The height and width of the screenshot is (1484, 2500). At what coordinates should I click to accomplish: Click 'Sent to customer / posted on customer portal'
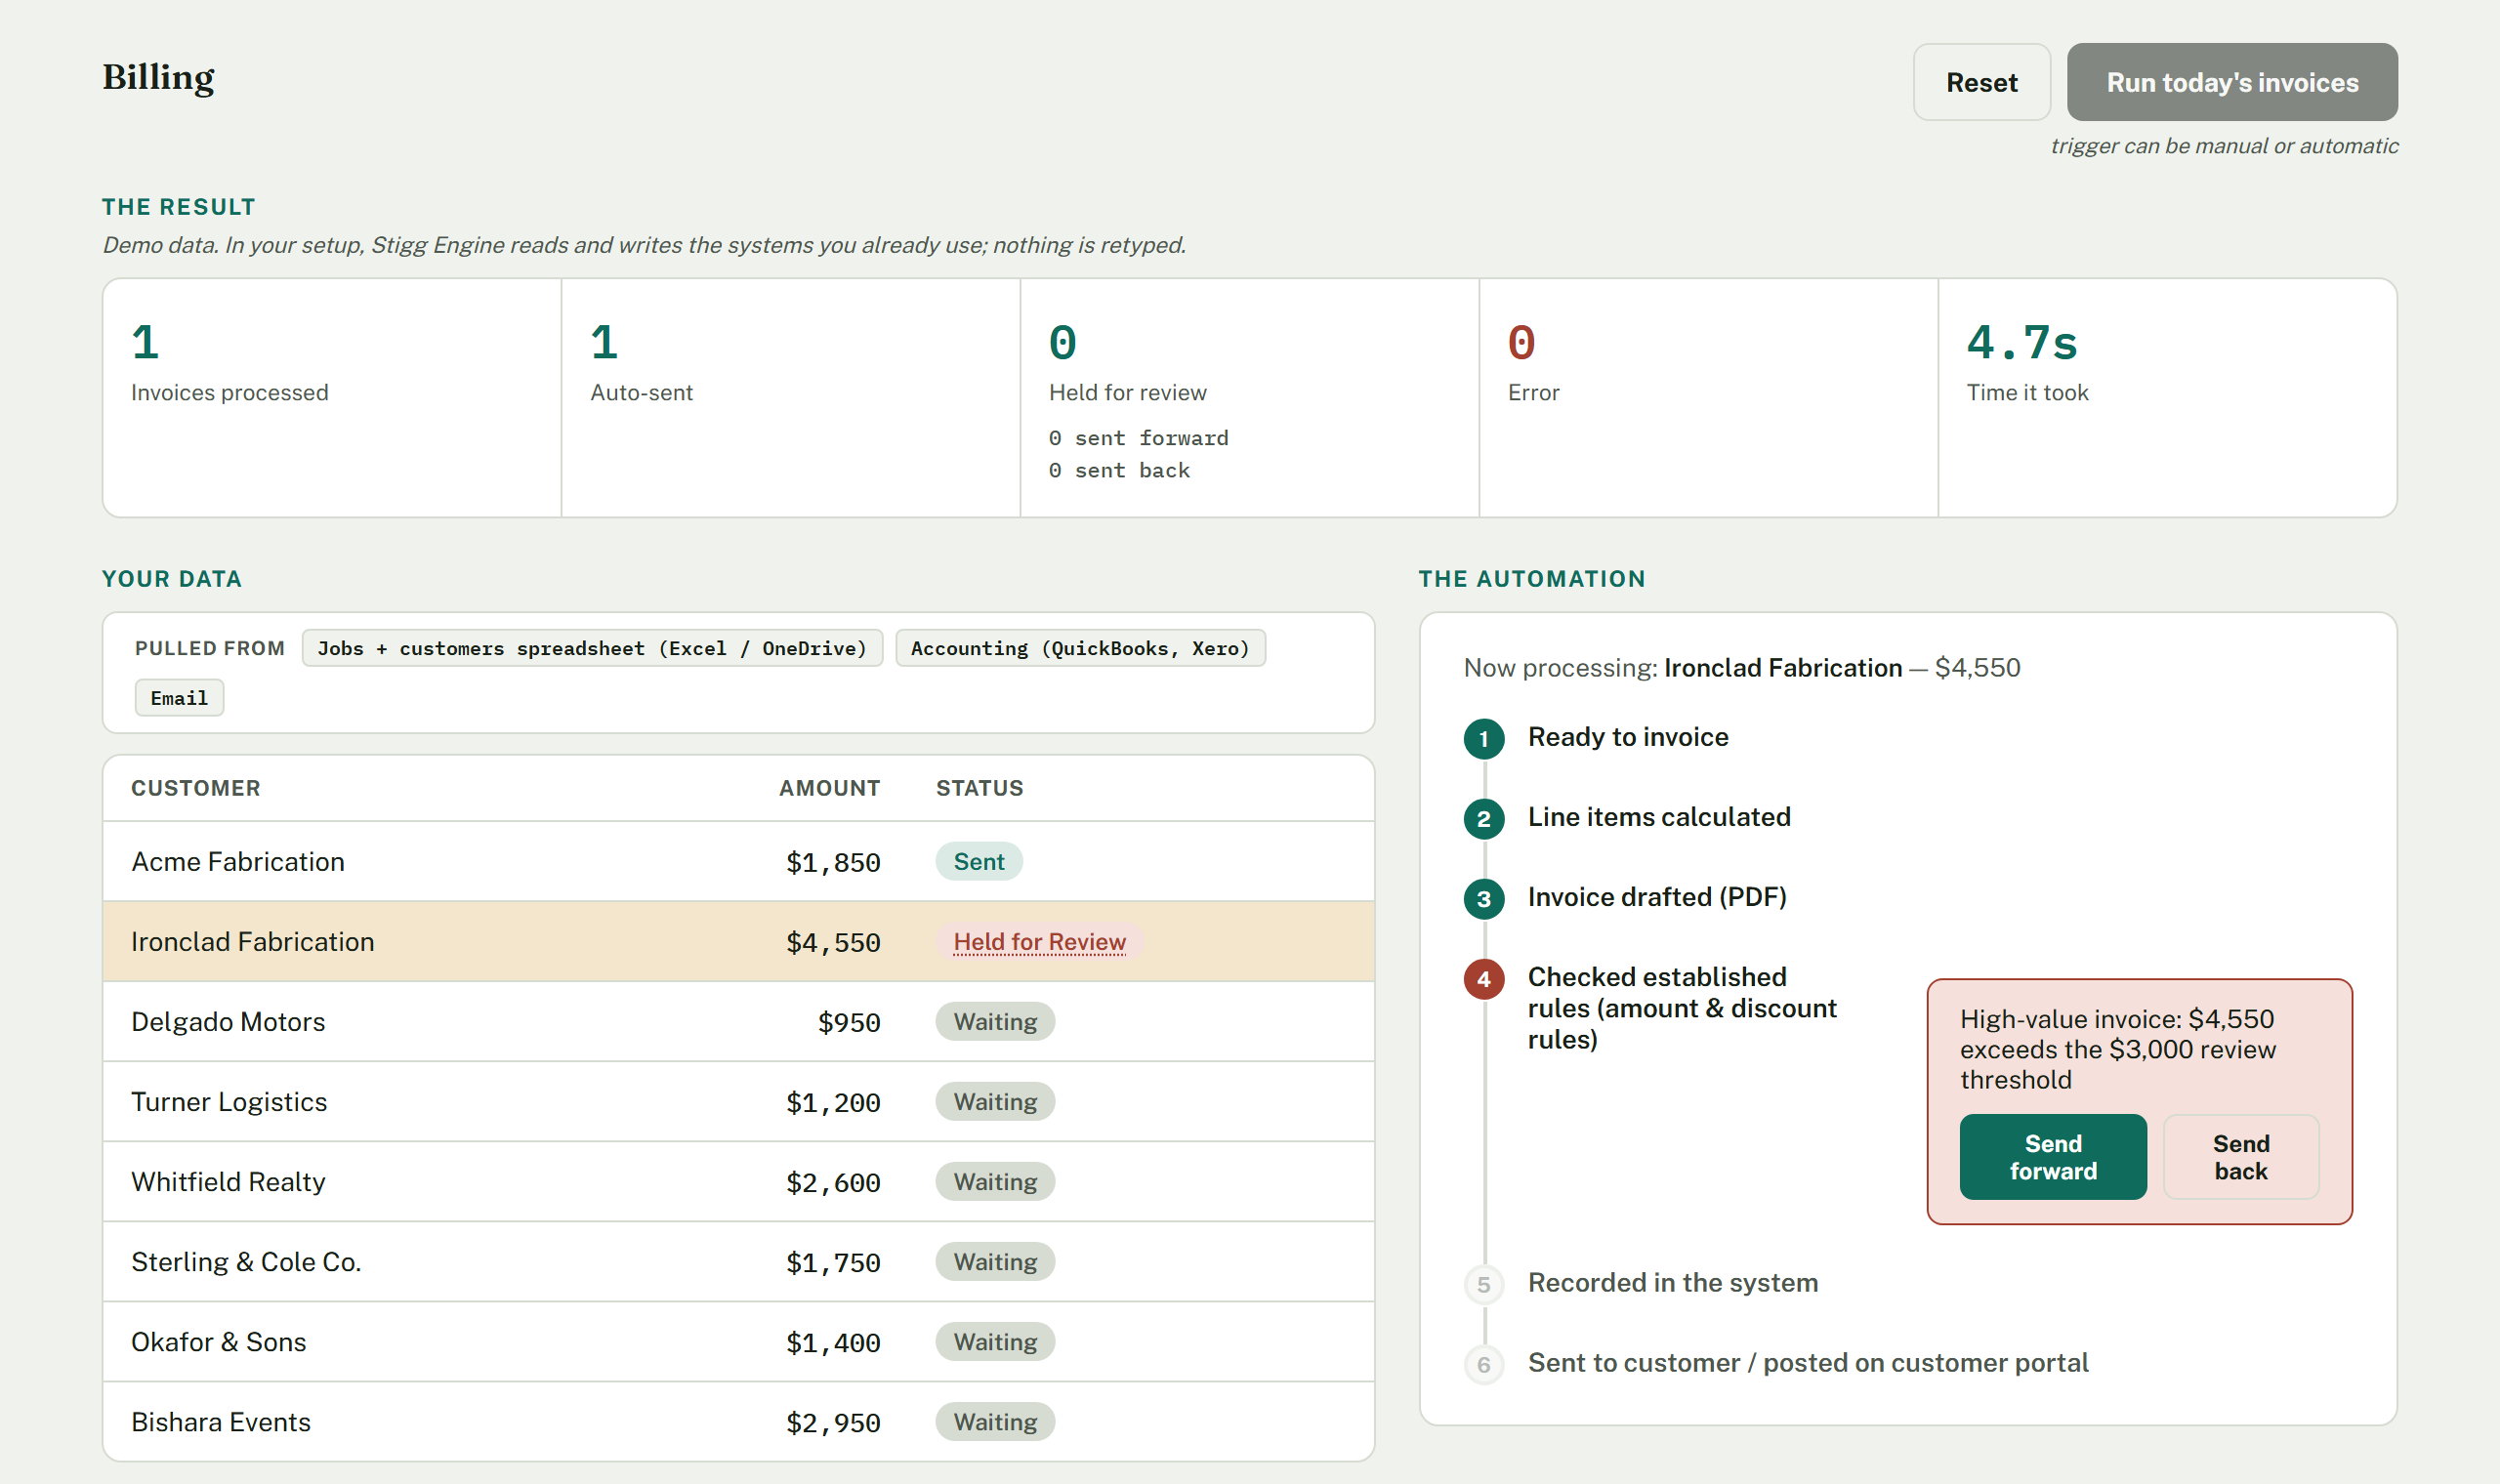1808,1363
